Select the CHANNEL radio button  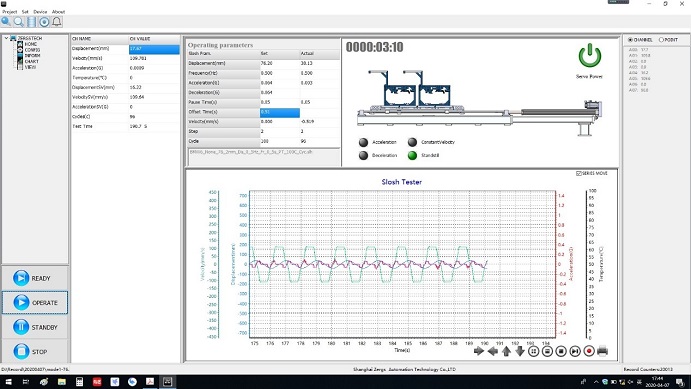tap(630, 40)
